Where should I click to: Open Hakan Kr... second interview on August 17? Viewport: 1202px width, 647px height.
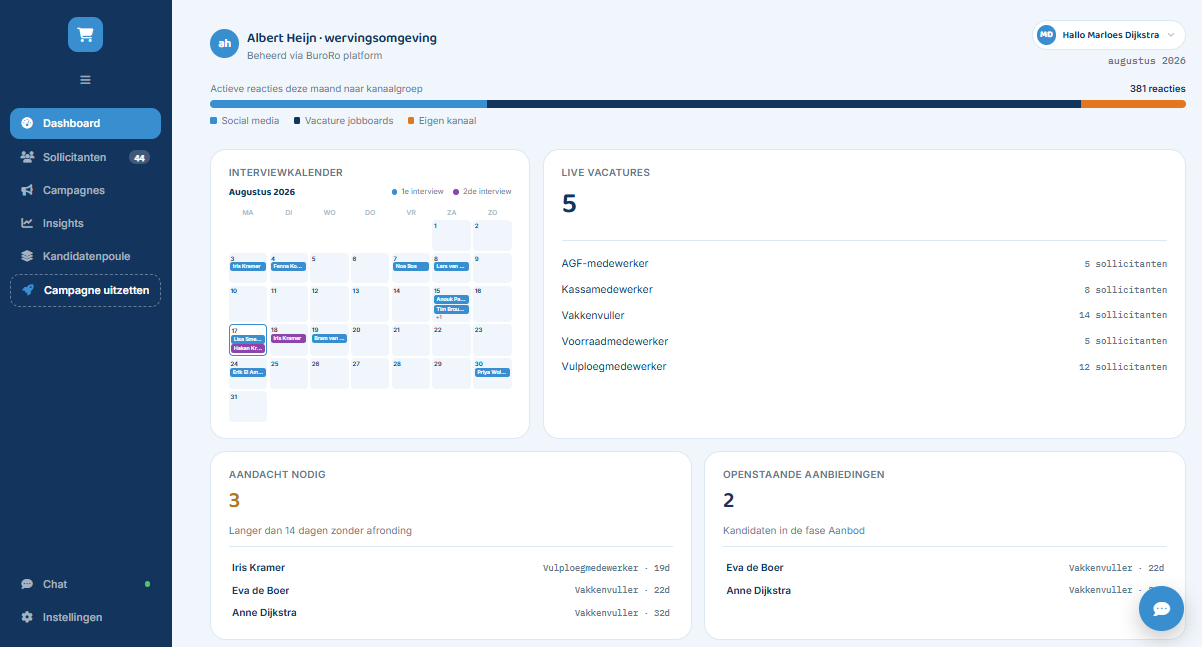248,348
